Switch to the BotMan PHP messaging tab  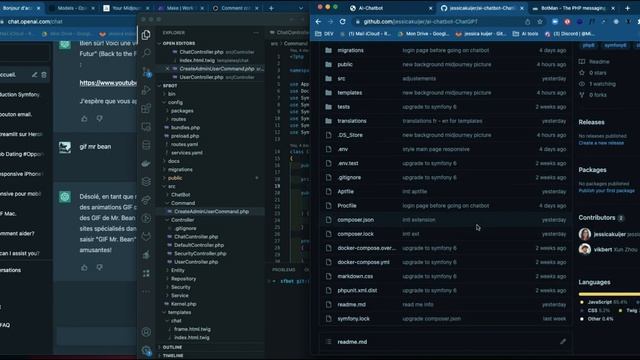click(573, 8)
